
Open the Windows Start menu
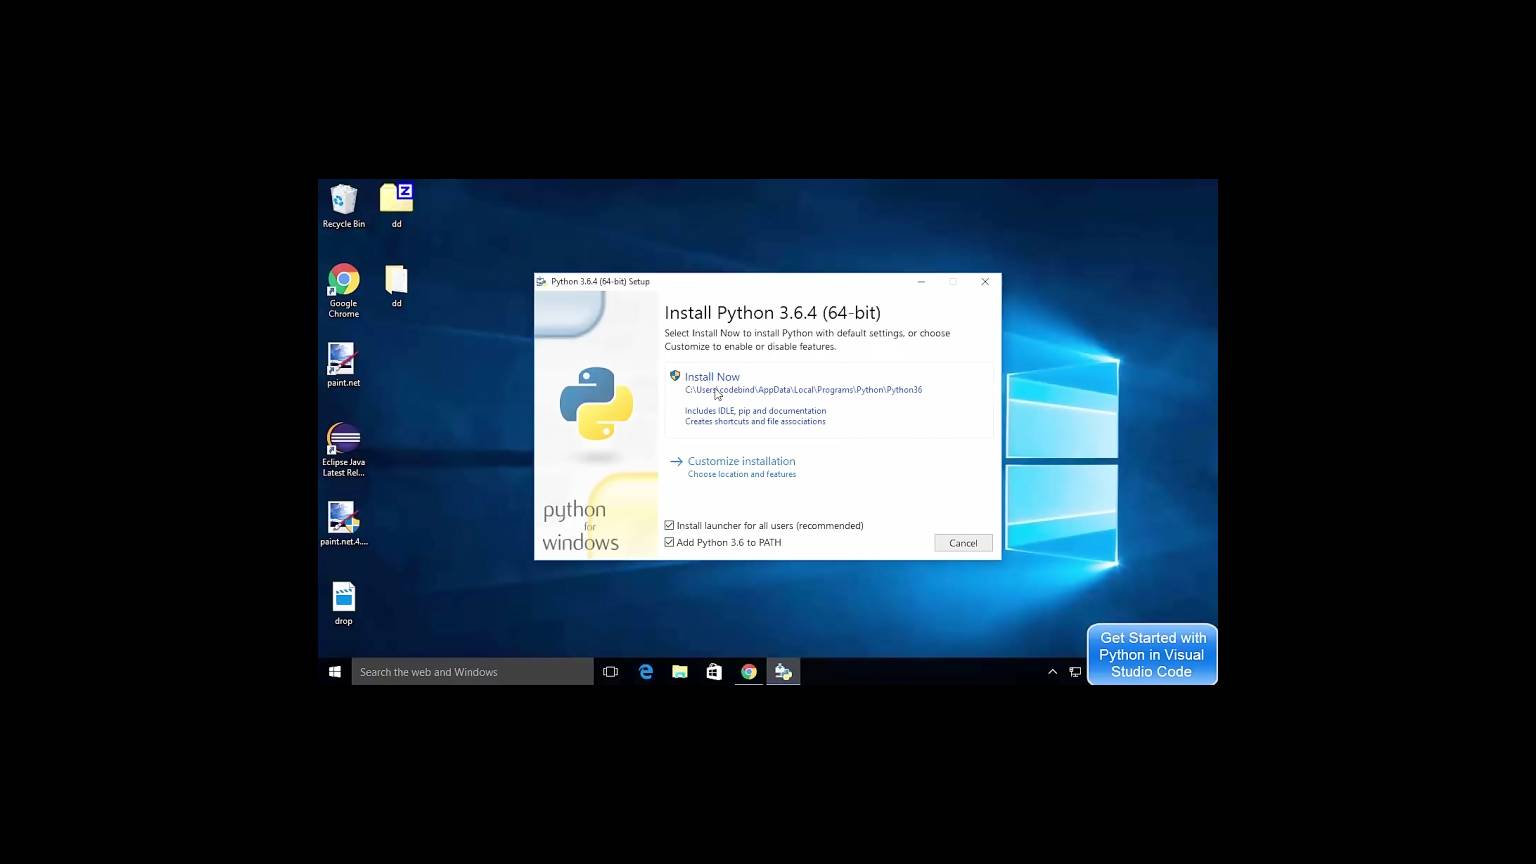click(x=335, y=672)
